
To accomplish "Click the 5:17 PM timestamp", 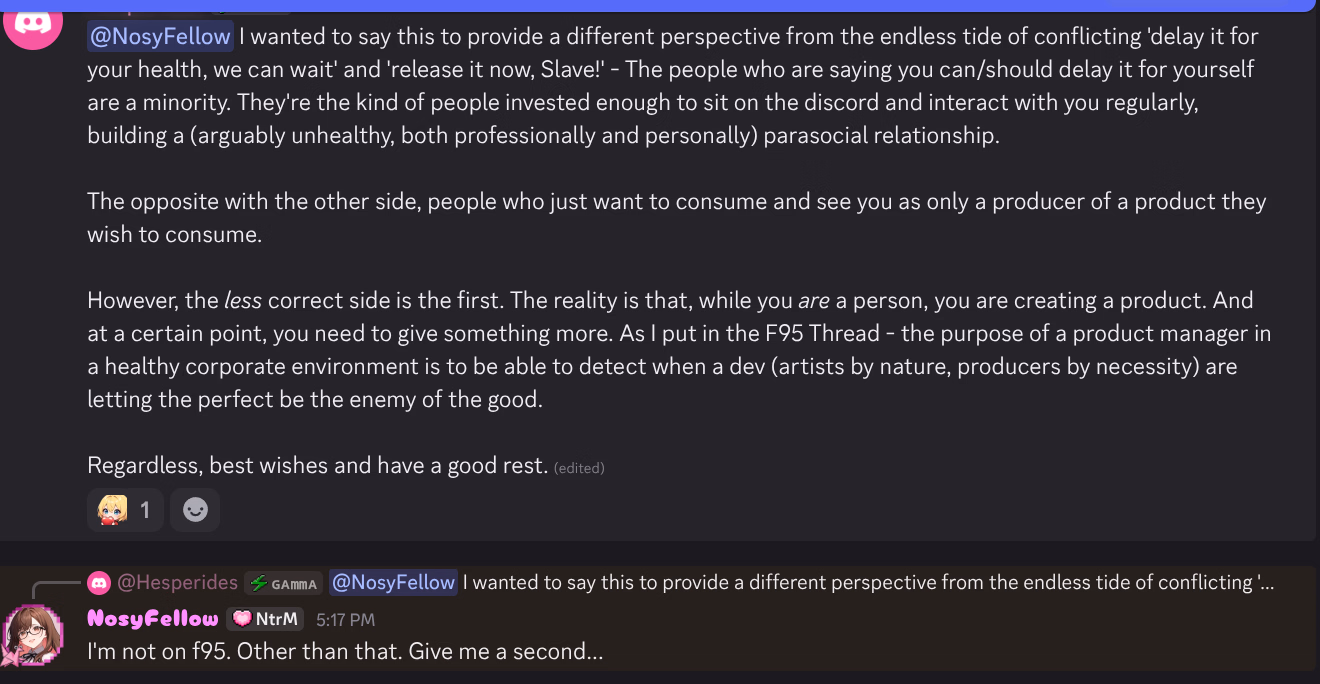I will click(x=345, y=620).
